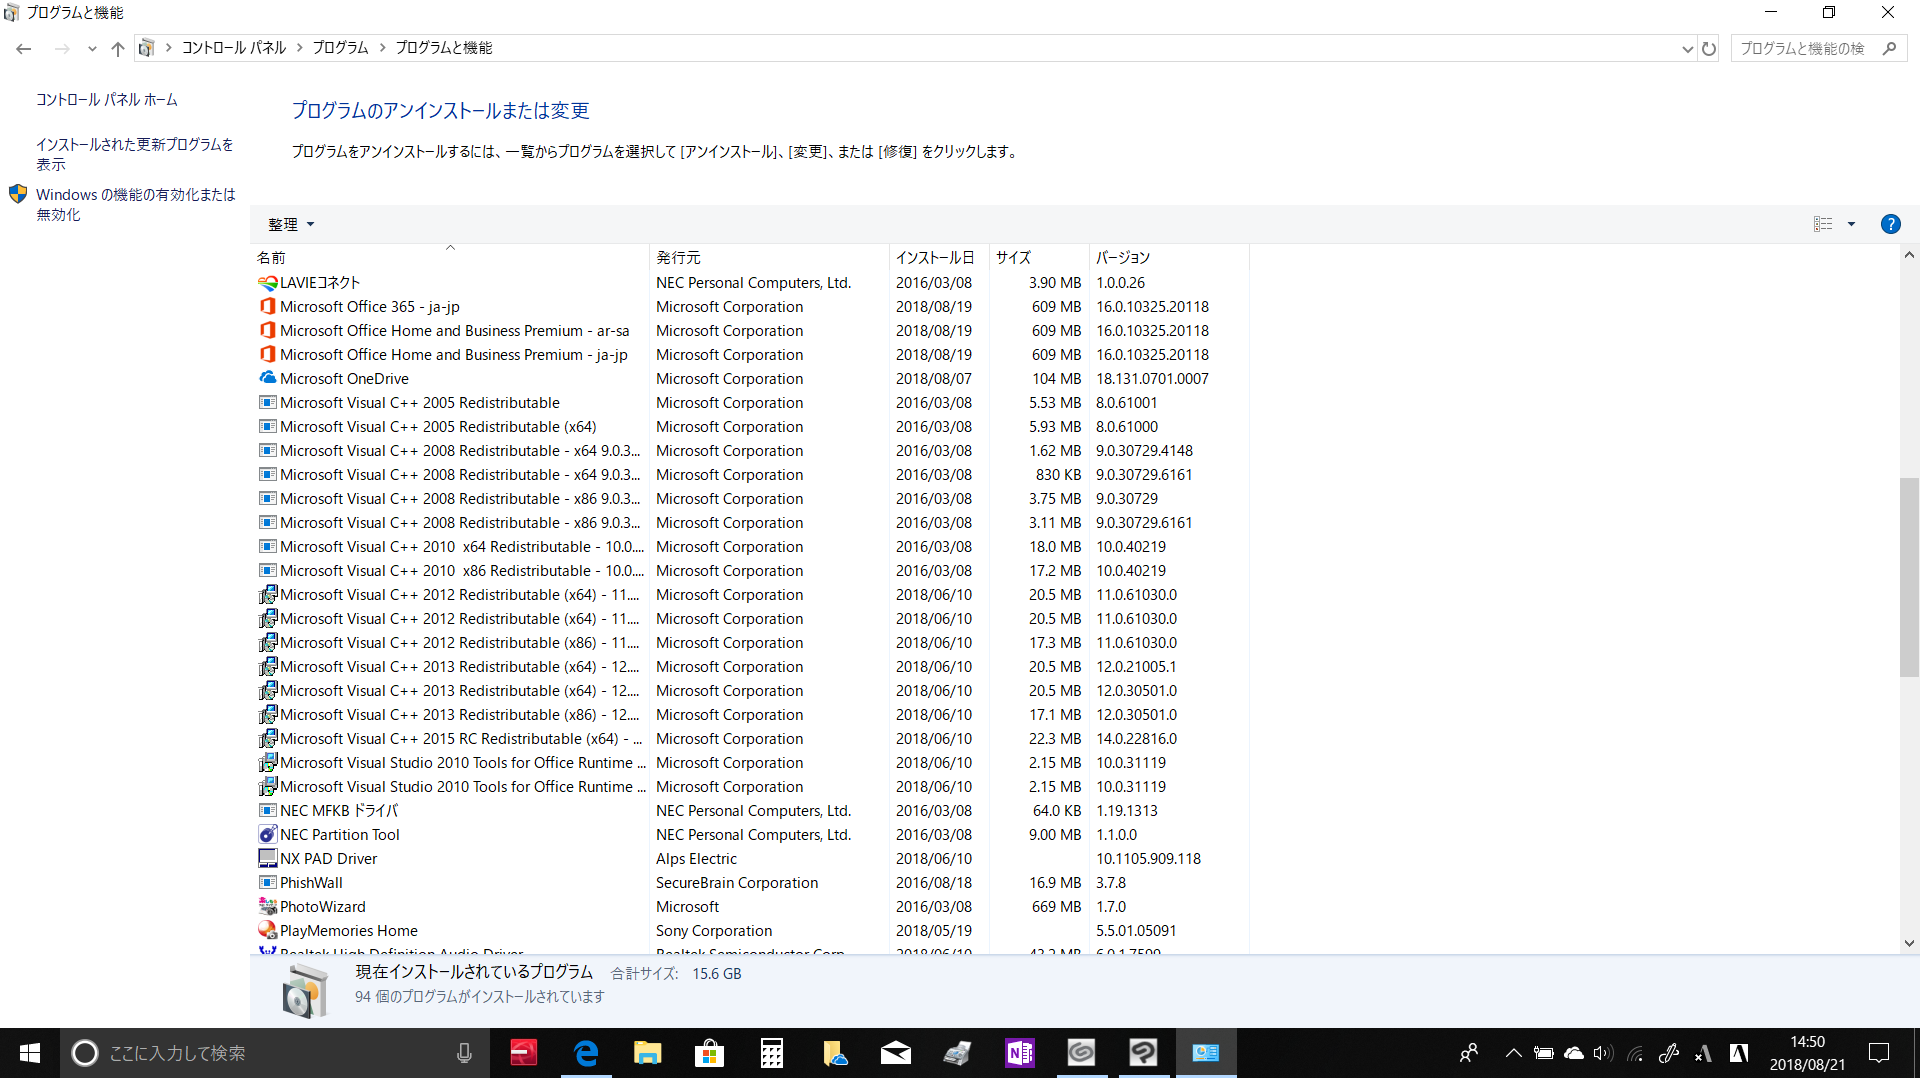This screenshot has height=1078, width=1920.
Task: Refresh the programs list
Action: click(x=1709, y=48)
